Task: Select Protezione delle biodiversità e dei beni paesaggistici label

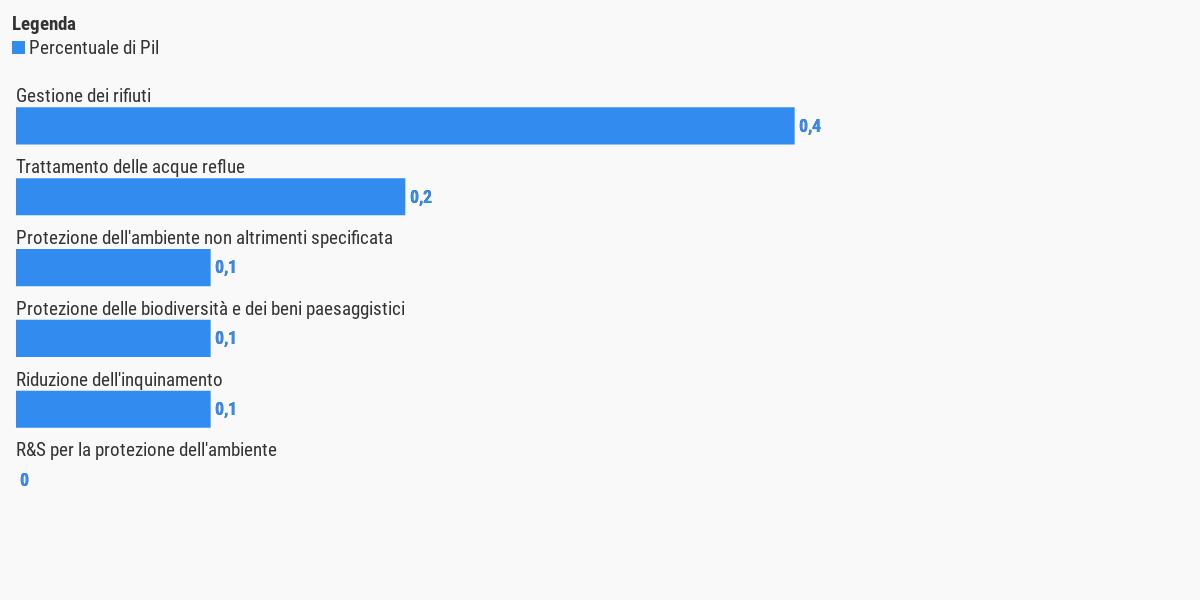Action: pos(210,309)
